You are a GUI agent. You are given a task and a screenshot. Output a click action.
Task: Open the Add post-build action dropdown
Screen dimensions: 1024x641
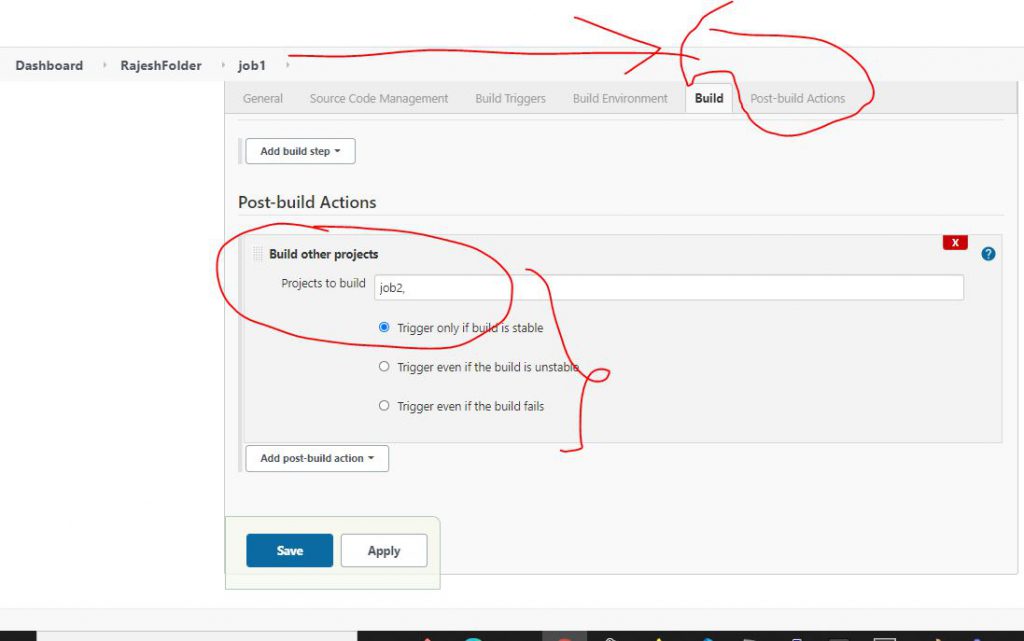317,459
